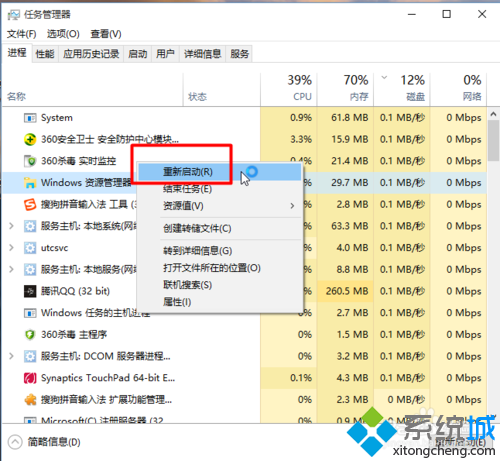
Task: Choose 重新启动(R) from the context menu
Action: pos(220,172)
